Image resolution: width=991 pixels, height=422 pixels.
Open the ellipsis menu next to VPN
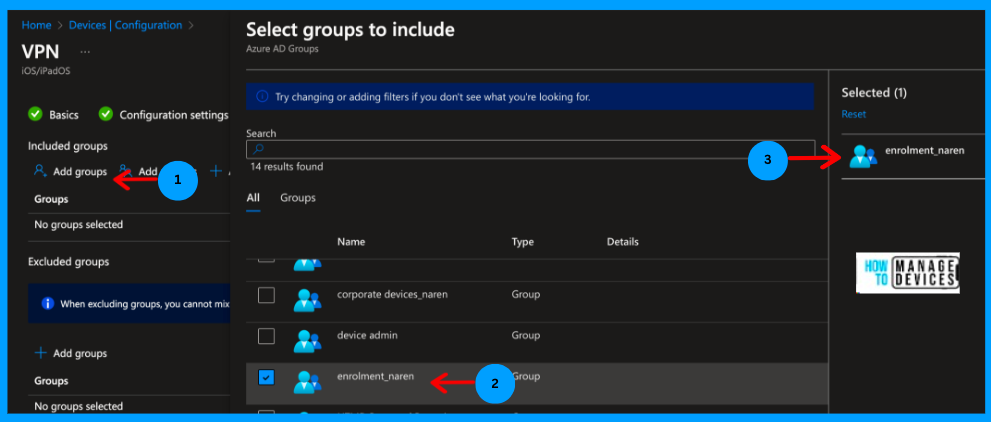(85, 51)
